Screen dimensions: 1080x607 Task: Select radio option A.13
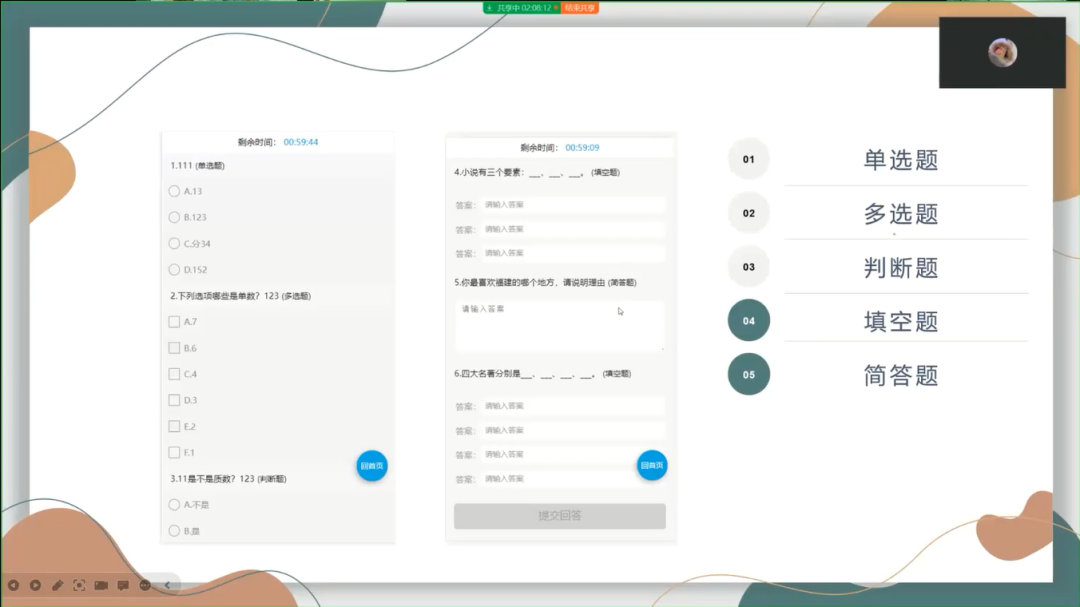point(174,191)
